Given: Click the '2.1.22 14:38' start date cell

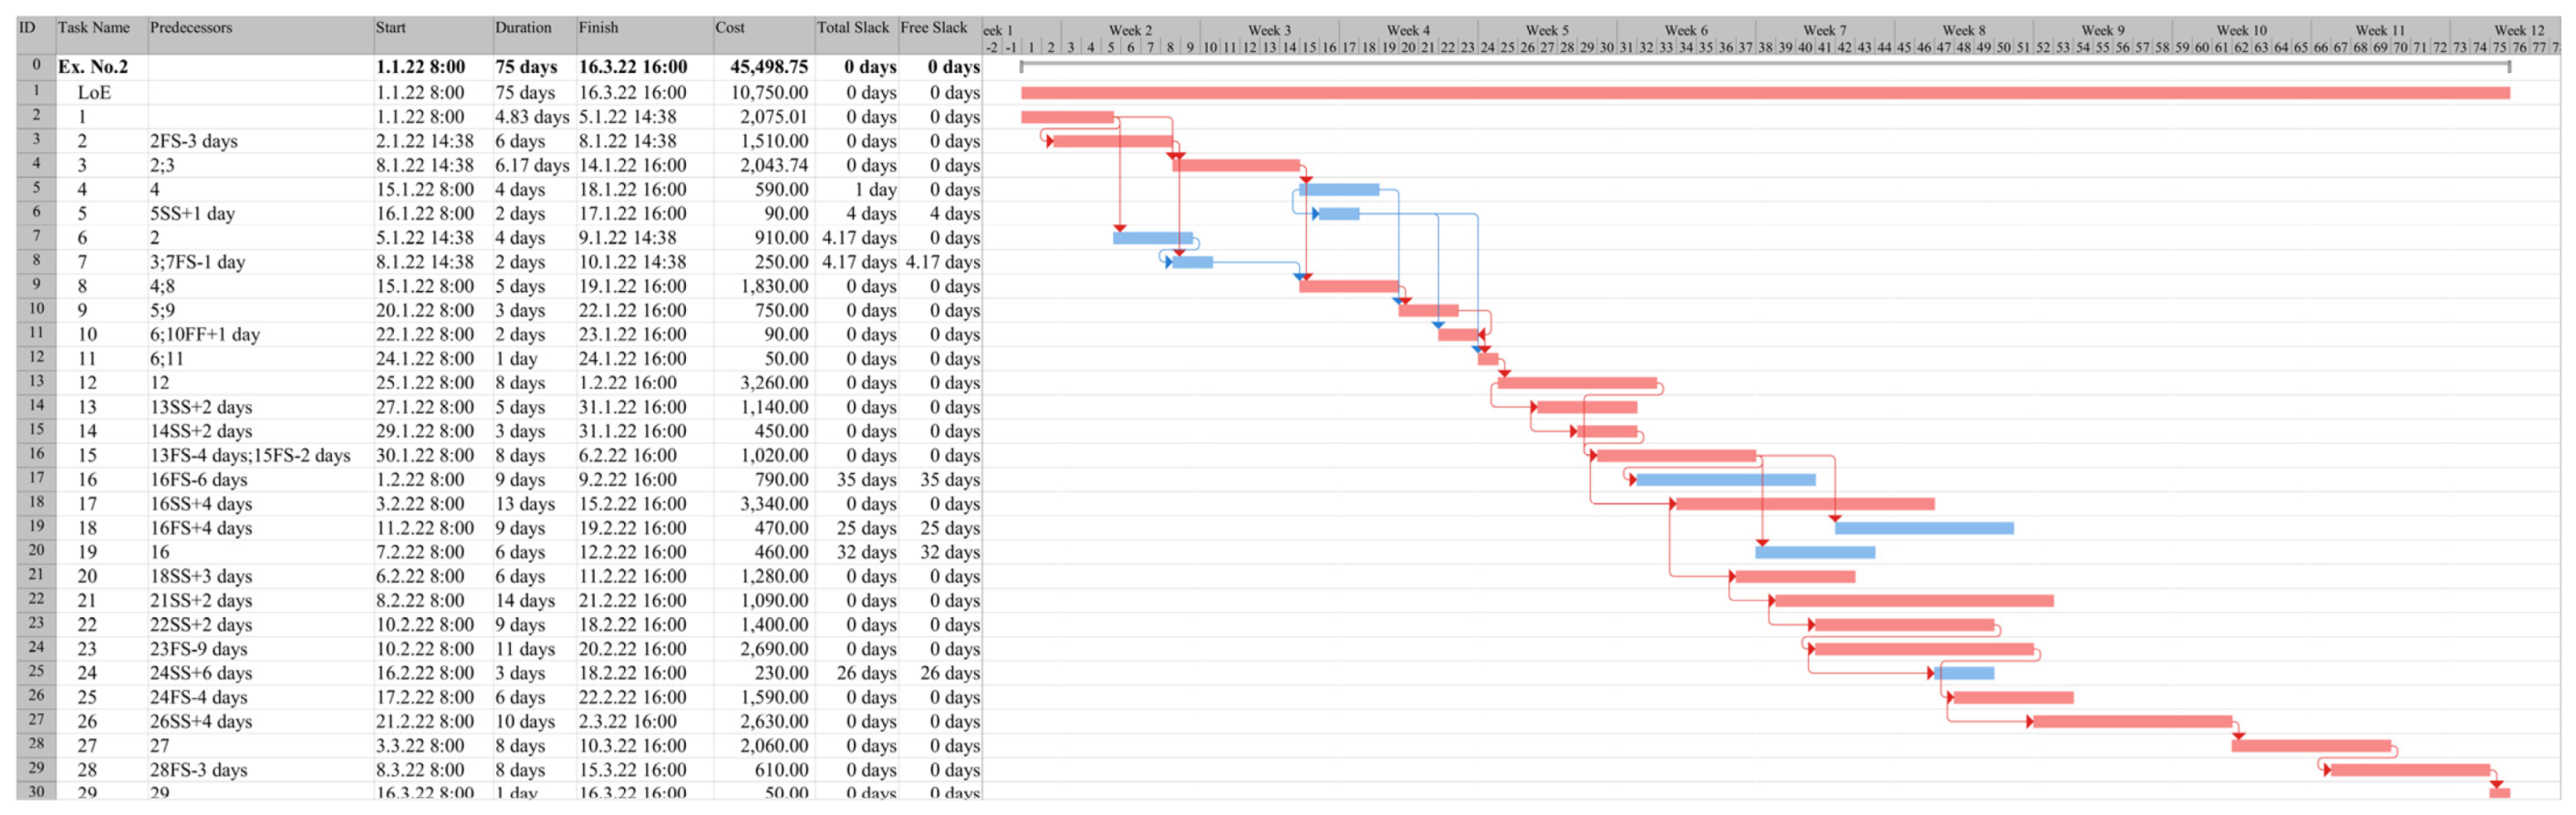Looking at the screenshot, I should [x=425, y=141].
